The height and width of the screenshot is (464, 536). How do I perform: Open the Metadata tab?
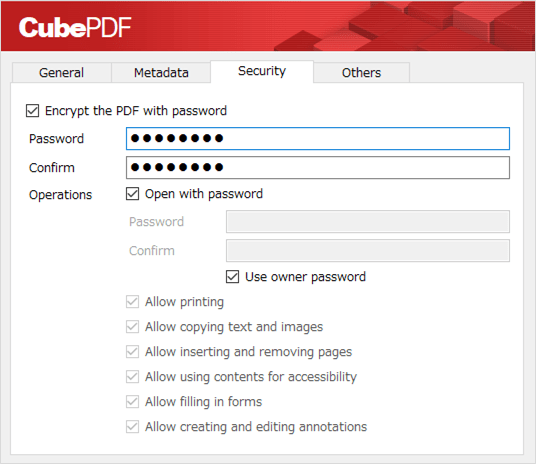coord(161,72)
